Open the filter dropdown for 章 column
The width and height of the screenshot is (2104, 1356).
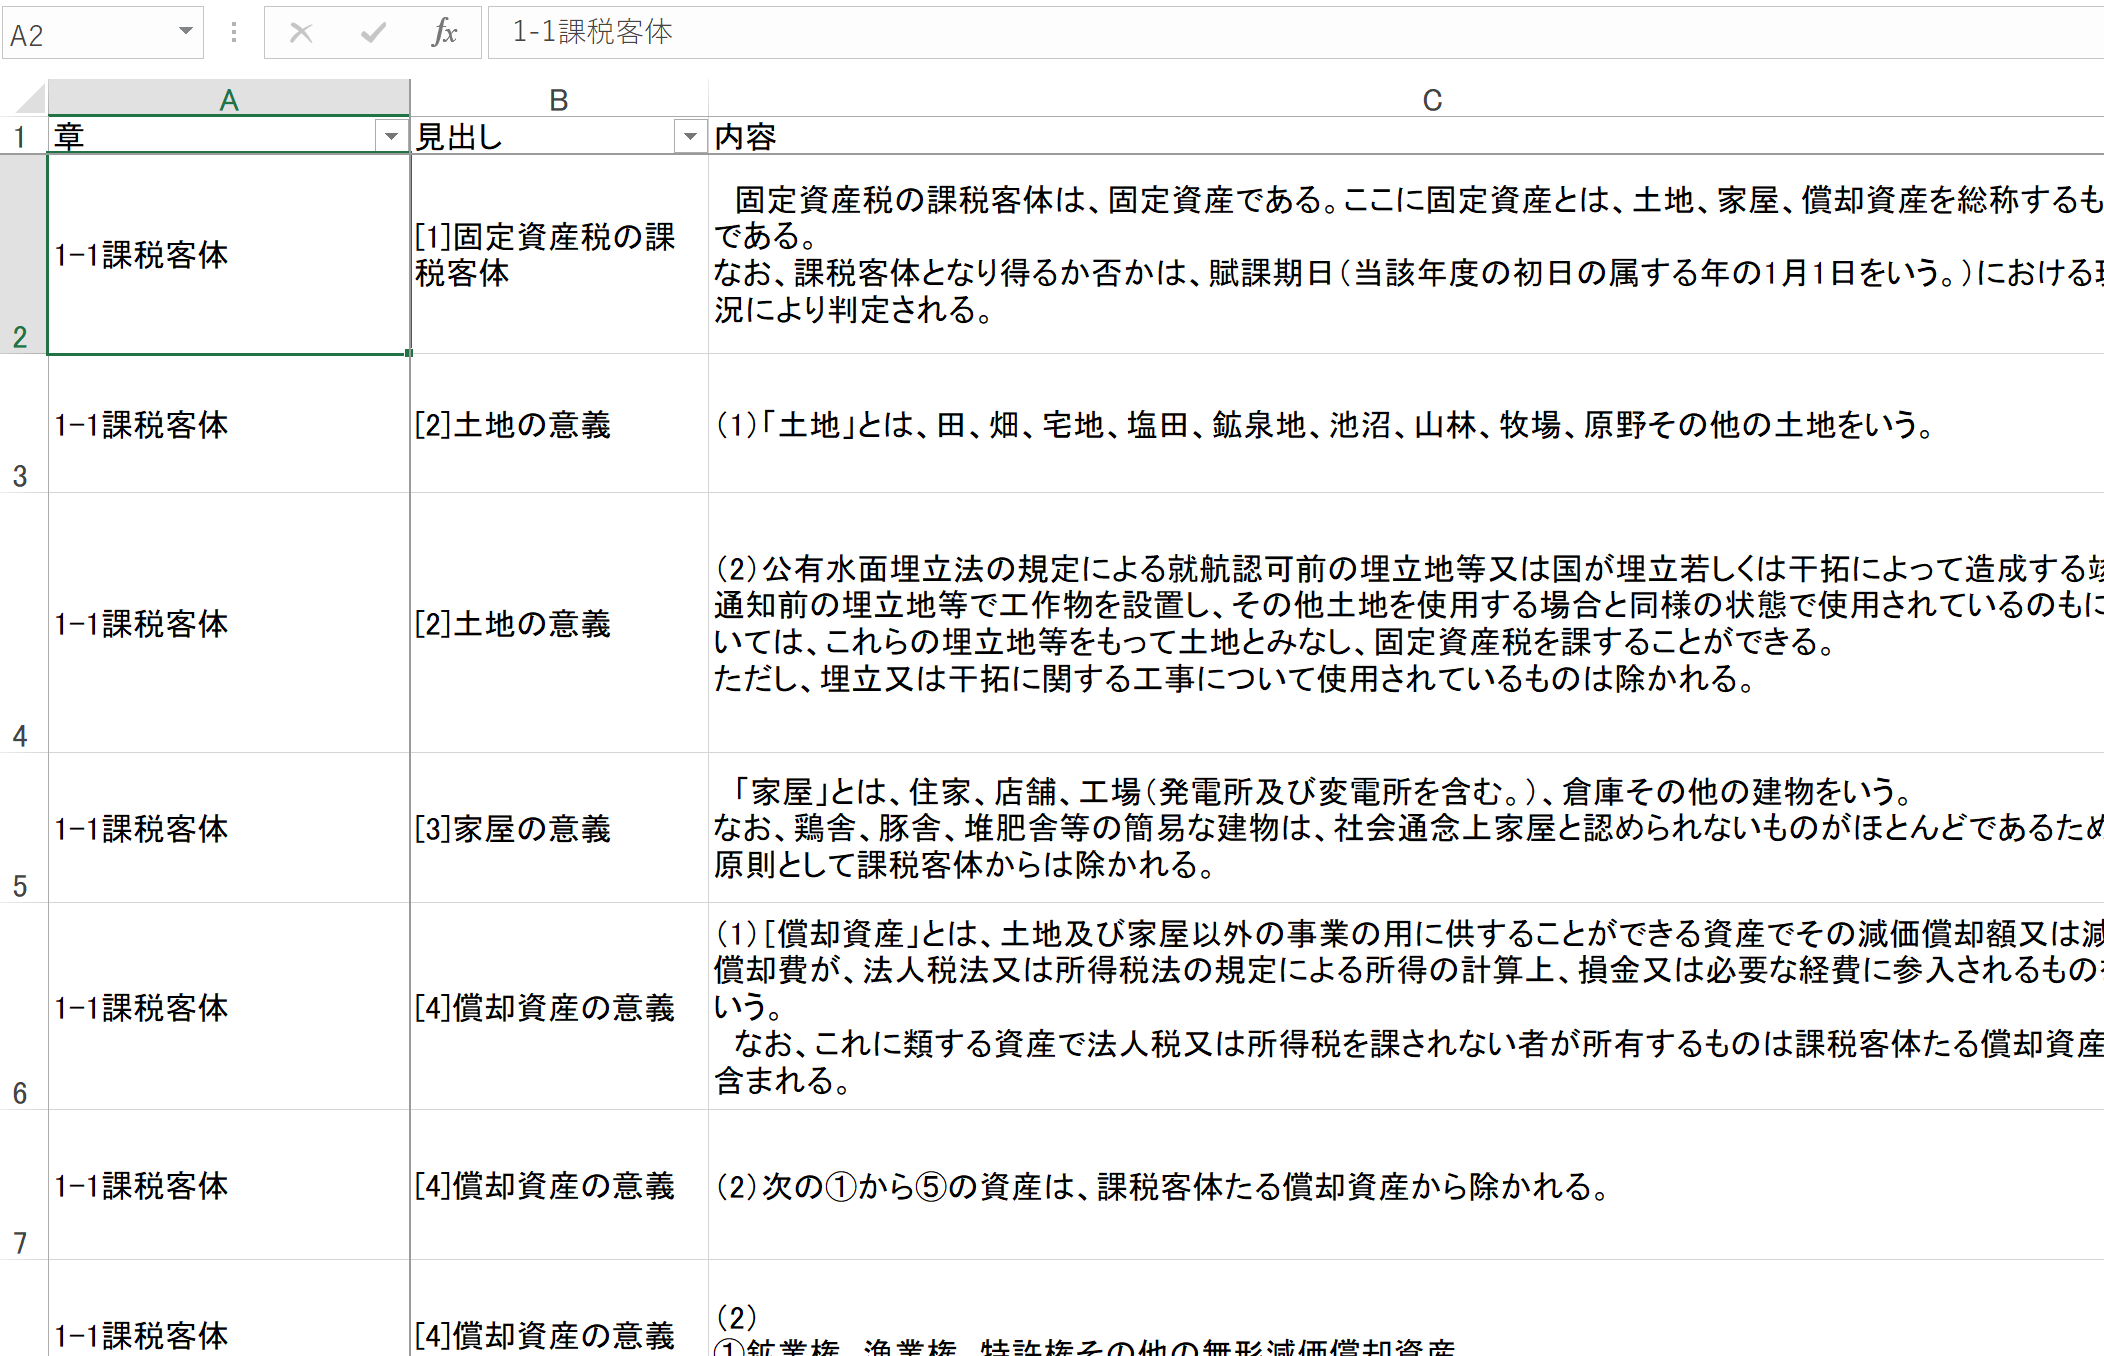(391, 136)
